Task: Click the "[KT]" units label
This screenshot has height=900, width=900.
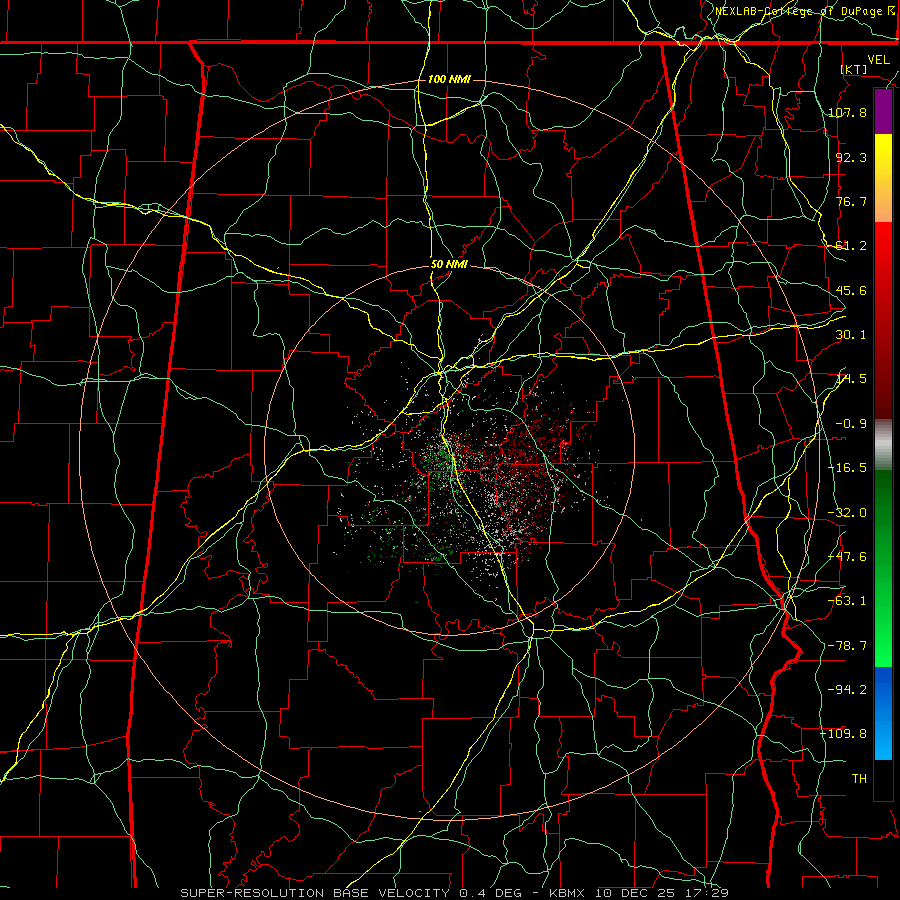Action: pos(854,69)
